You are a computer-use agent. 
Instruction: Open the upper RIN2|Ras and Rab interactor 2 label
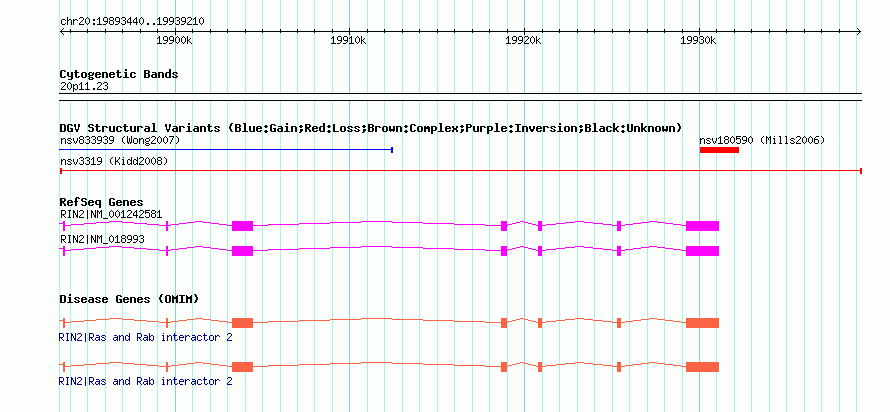(146, 337)
